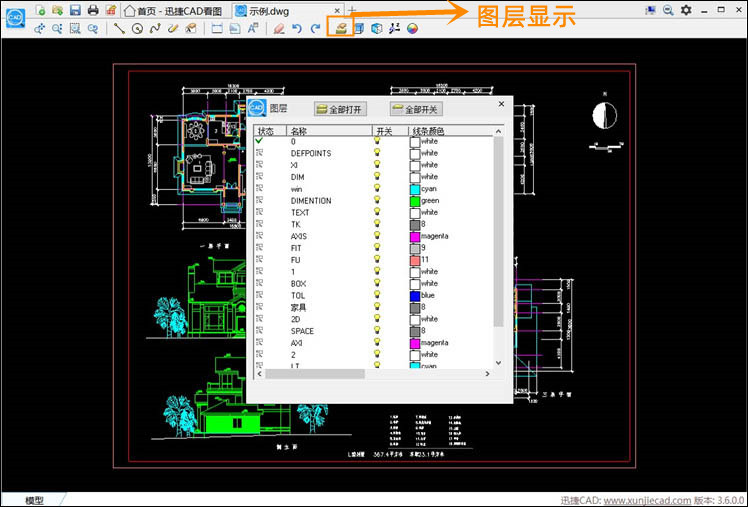
Task: Click the 全部打开 button
Action: coord(340,109)
